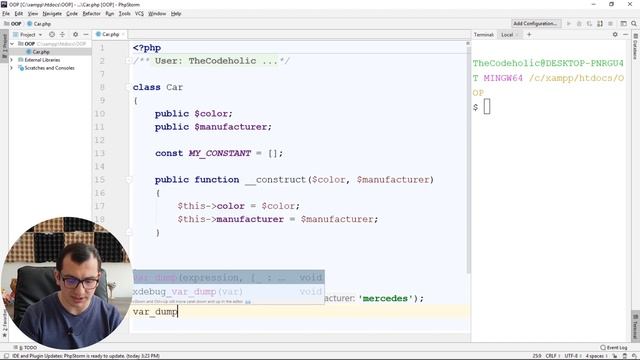Click the layout window icon in toolbar
Viewport: 640px width, 360px height.
coord(623,24)
